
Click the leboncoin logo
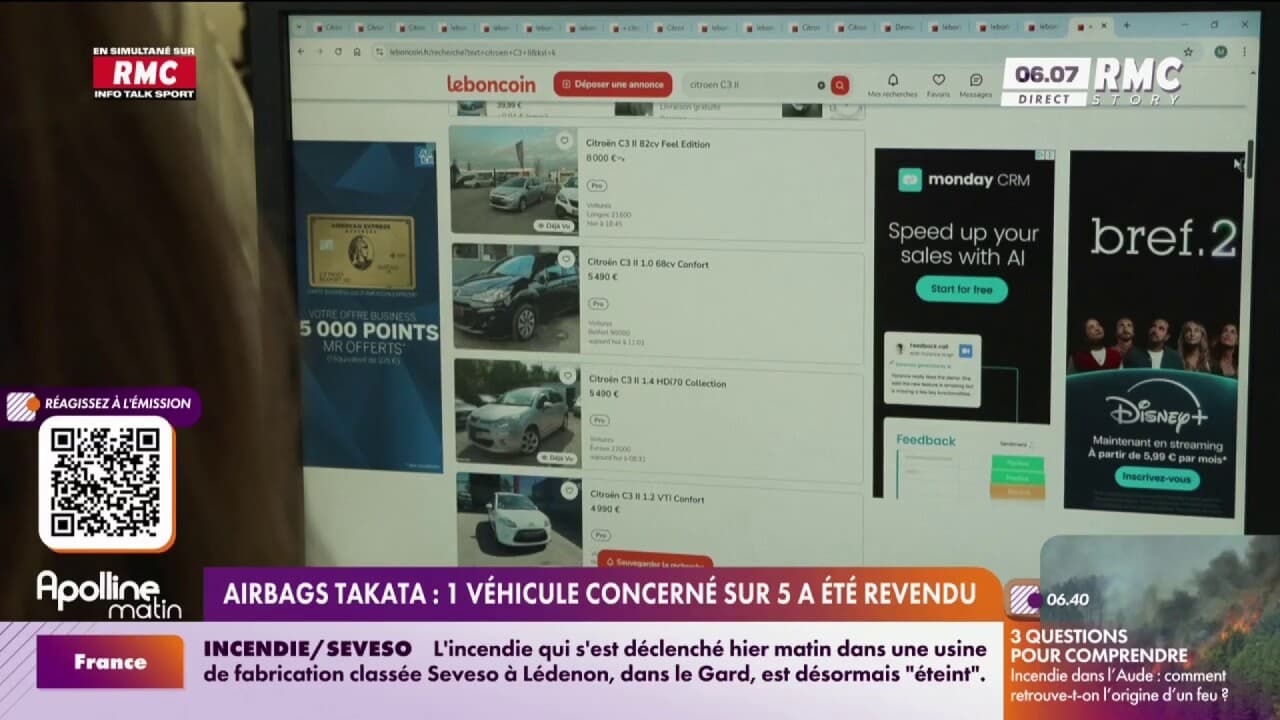coord(491,85)
